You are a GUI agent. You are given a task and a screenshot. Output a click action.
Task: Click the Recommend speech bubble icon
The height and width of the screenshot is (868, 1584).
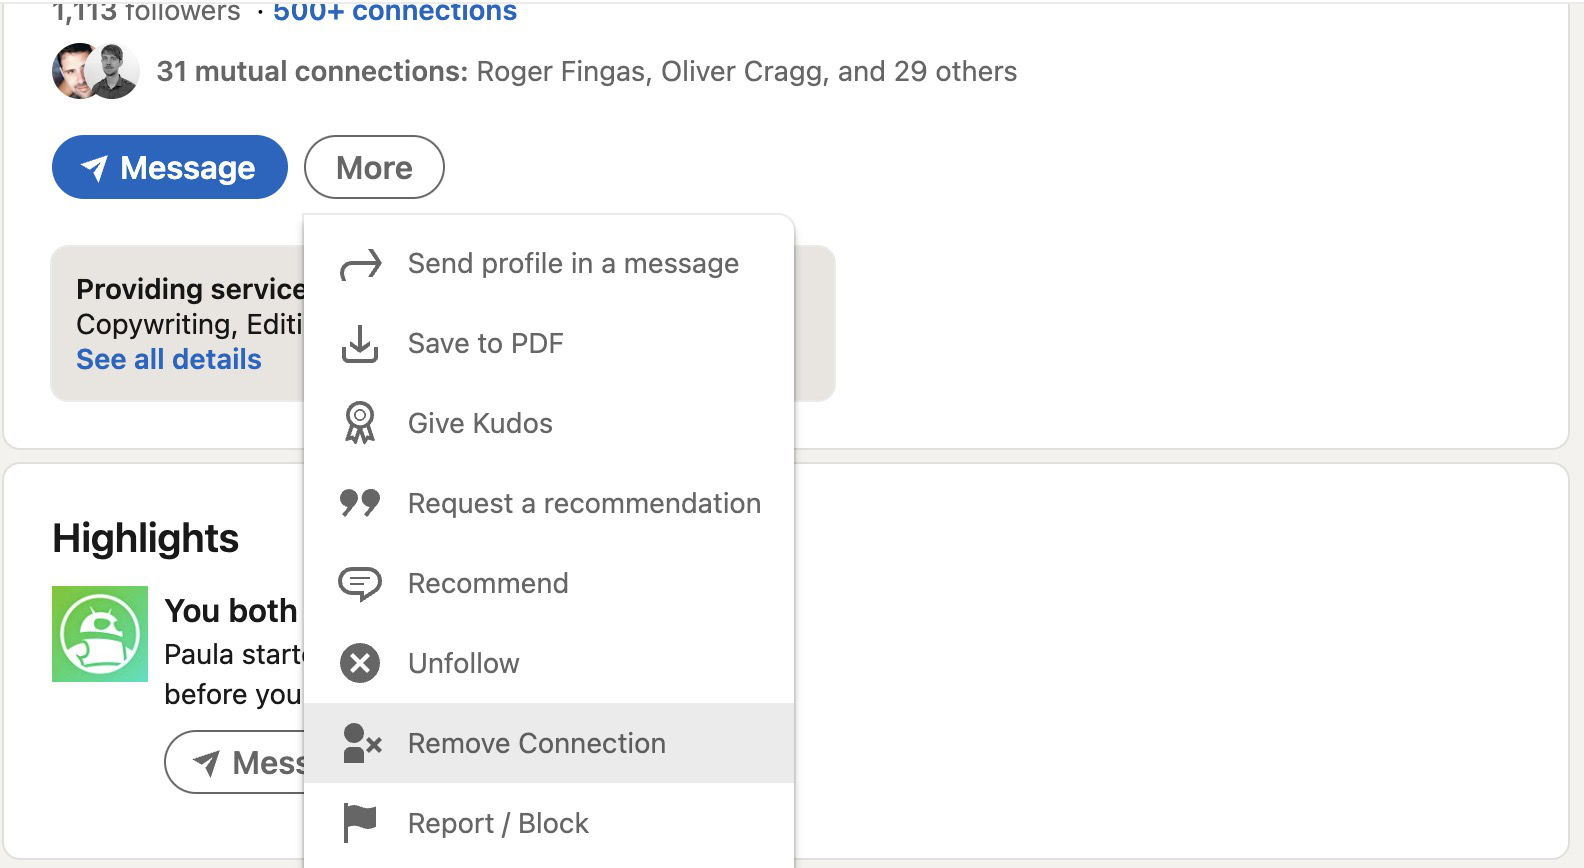pyautogui.click(x=360, y=583)
